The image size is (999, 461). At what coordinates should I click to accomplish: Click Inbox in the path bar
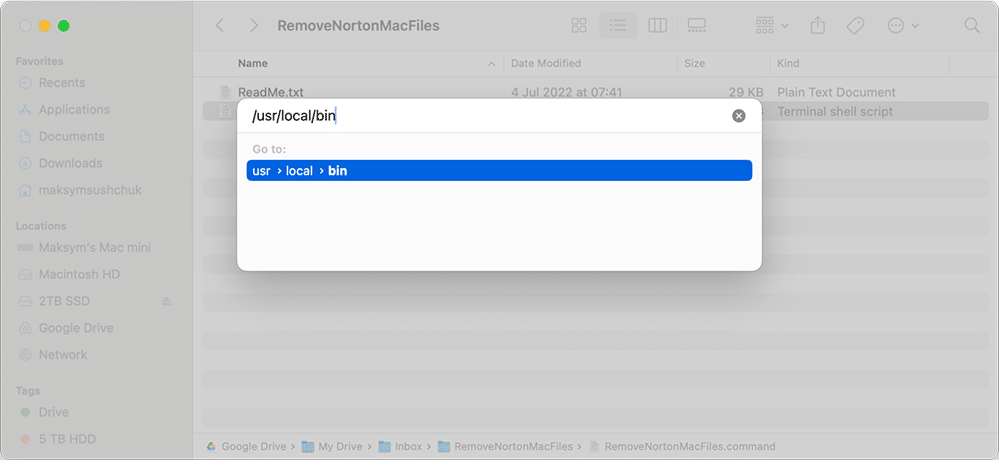399,446
